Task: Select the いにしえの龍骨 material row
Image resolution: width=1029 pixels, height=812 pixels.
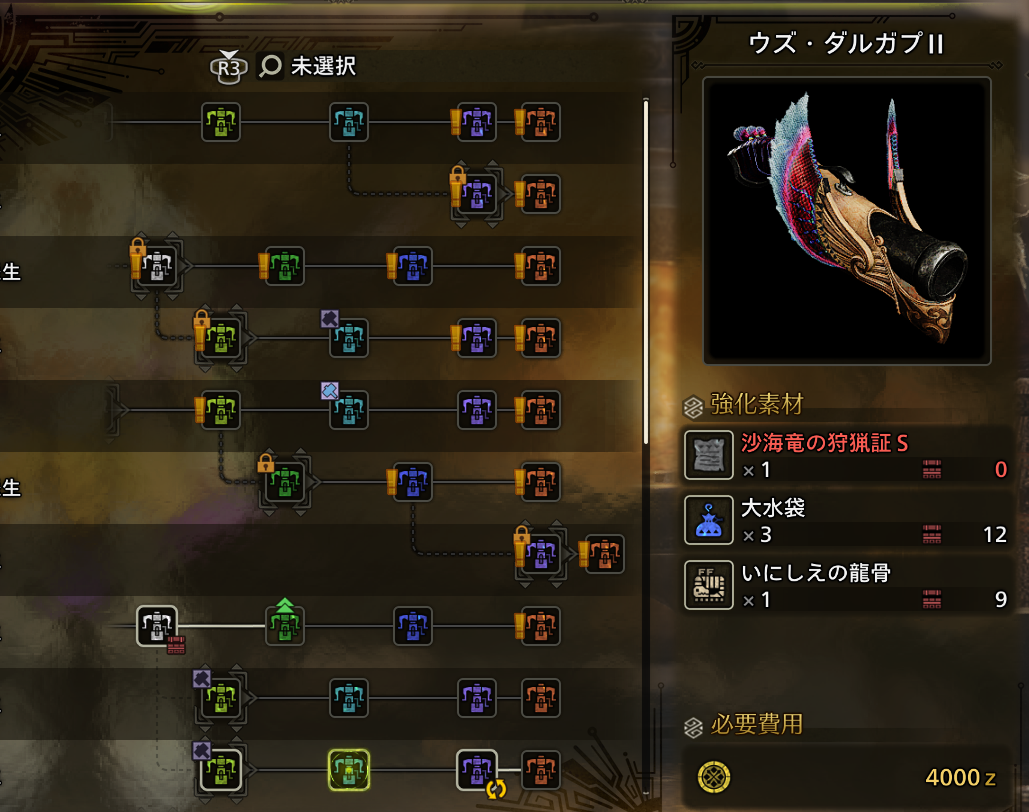Action: (x=846, y=585)
